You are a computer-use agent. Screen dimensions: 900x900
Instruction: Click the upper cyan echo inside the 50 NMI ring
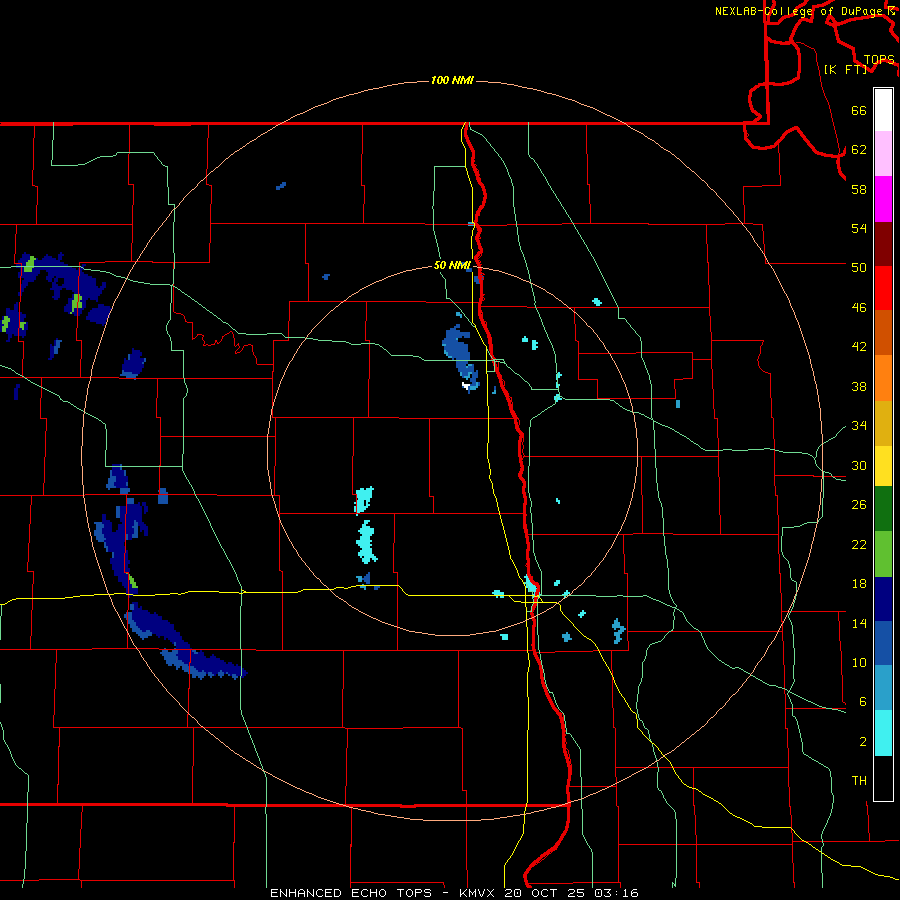pyautogui.click(x=364, y=499)
